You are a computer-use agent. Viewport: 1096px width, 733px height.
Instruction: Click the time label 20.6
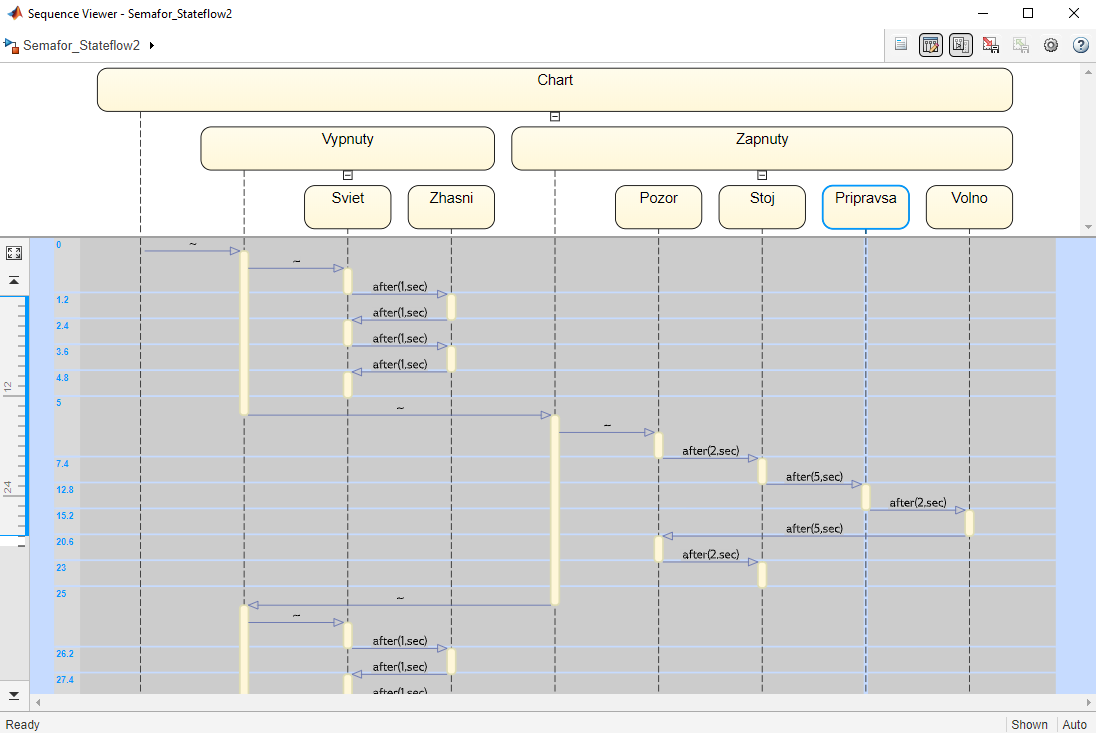[x=65, y=542]
